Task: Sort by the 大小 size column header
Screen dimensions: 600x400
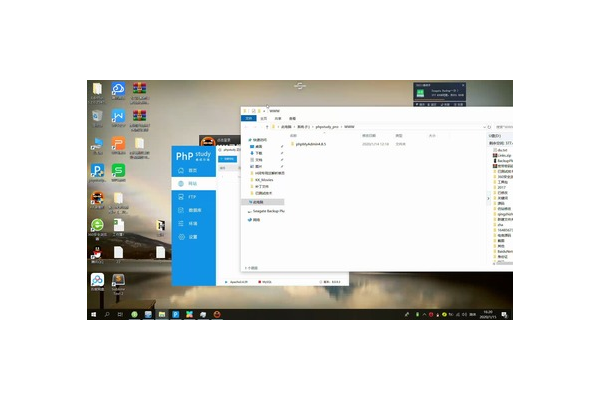Action: tap(432, 136)
